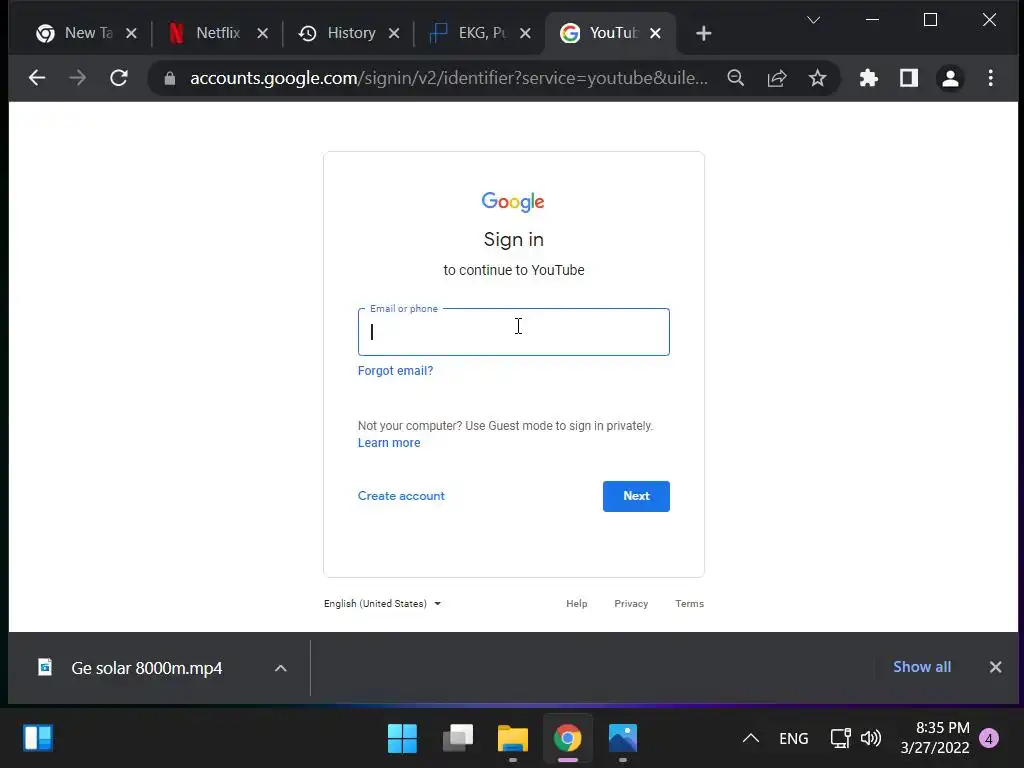The height and width of the screenshot is (768, 1024).
Task: Open Task View on the taskbar
Action: 458,738
